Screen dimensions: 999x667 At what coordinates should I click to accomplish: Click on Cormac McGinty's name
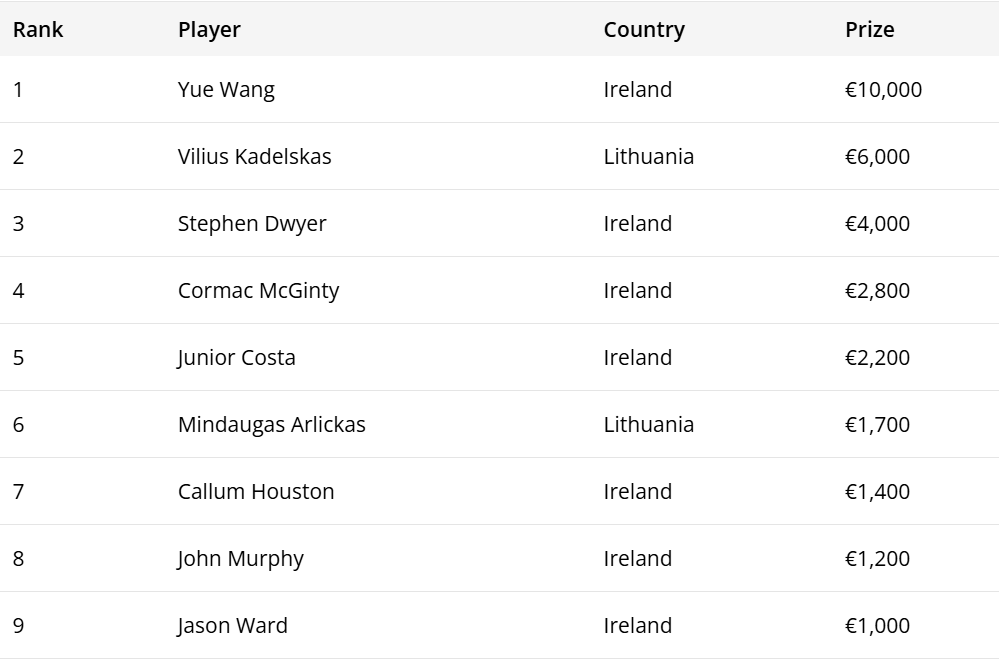[258, 291]
